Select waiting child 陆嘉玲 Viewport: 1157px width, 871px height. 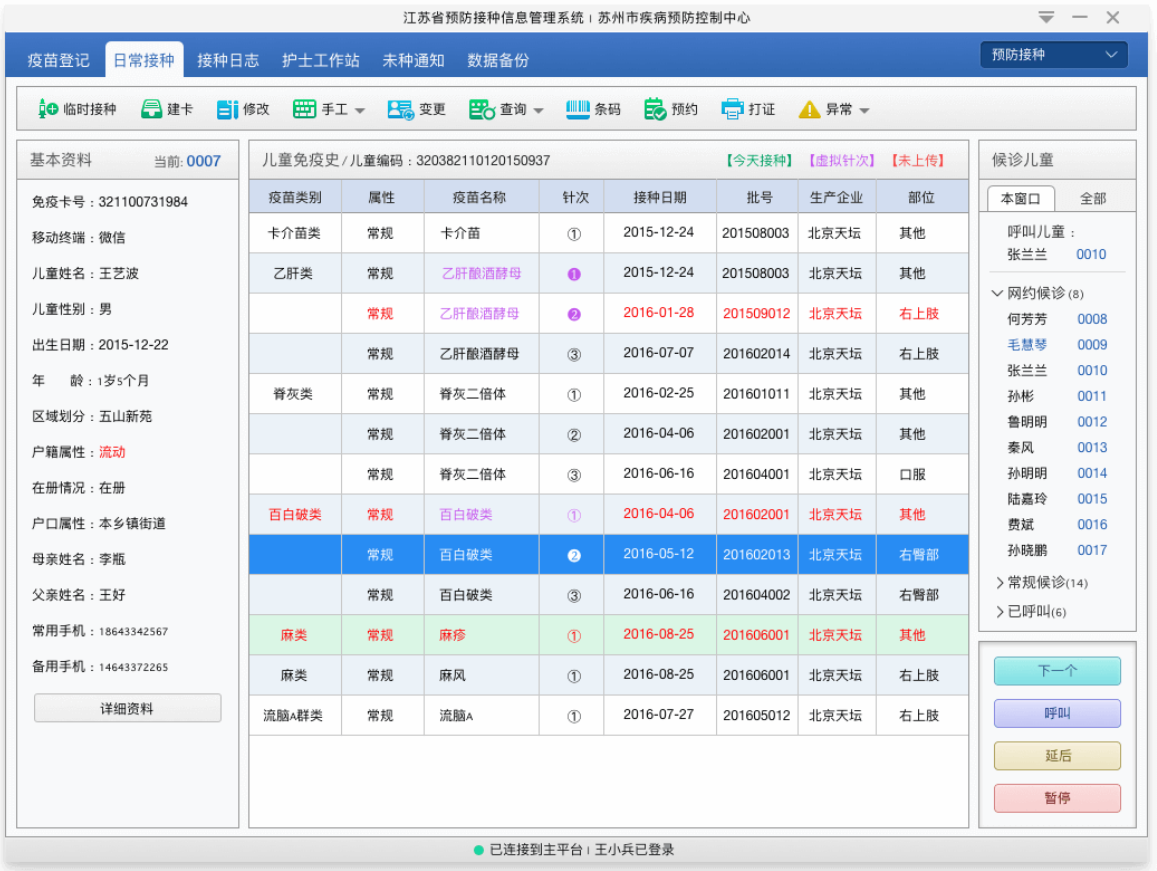1027,499
